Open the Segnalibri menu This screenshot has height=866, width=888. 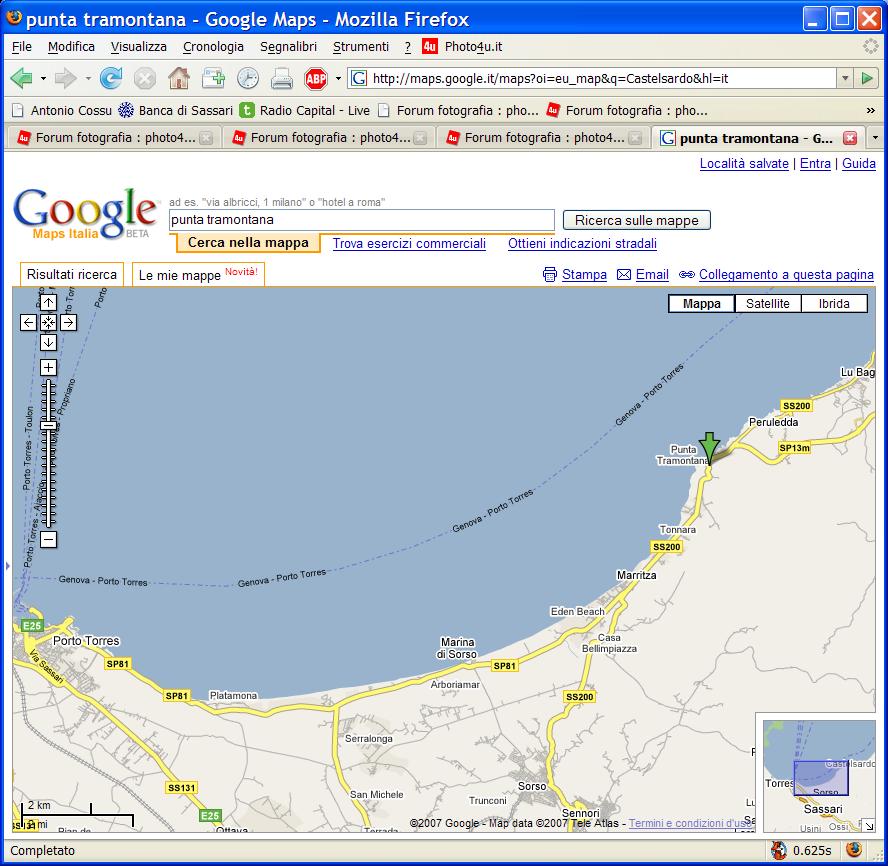tap(288, 46)
